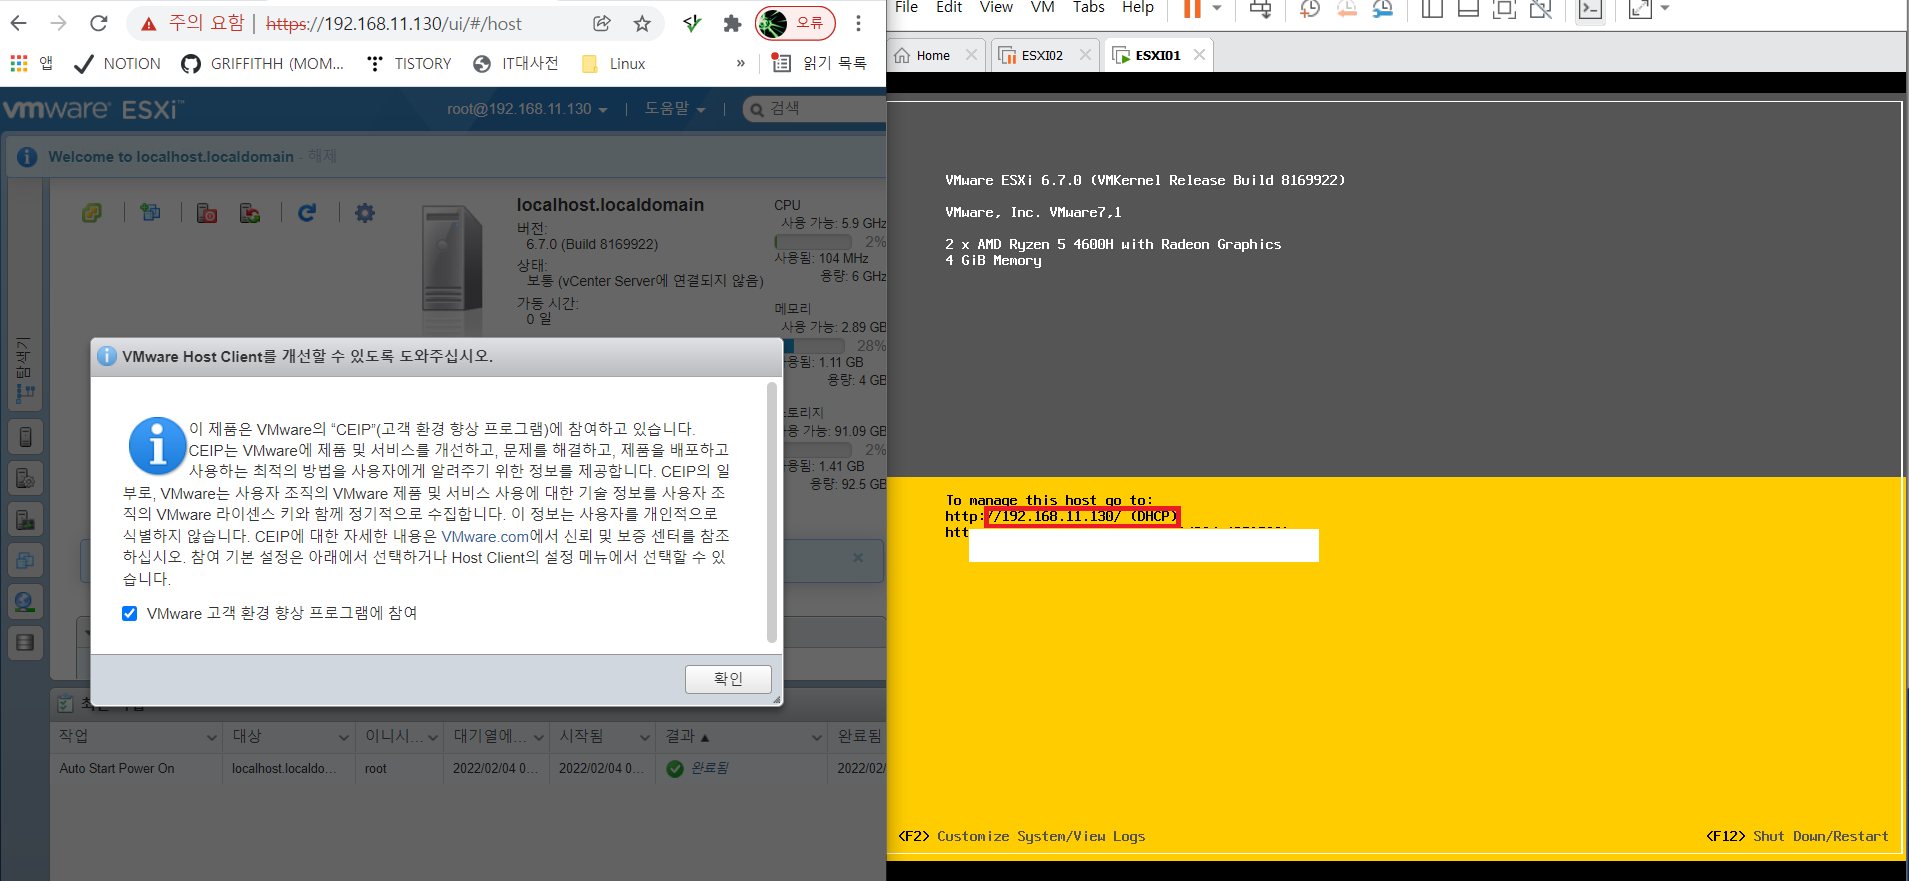Viewport: 1909px width, 881px height.
Task: Open the 작업 column dropdown arrow
Action: [x=212, y=737]
